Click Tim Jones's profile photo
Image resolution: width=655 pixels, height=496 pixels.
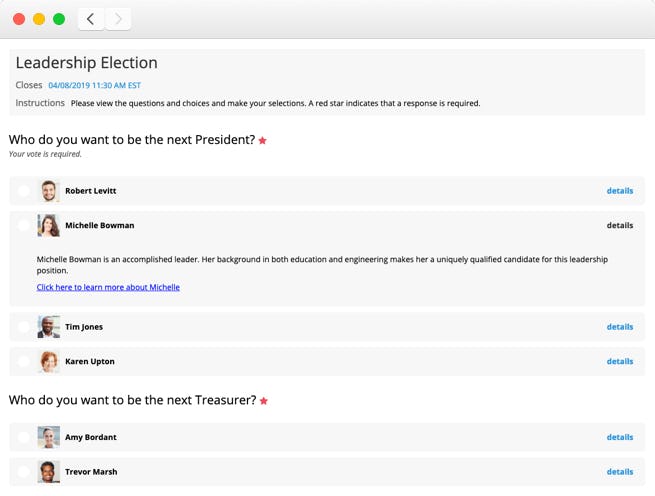[49, 327]
